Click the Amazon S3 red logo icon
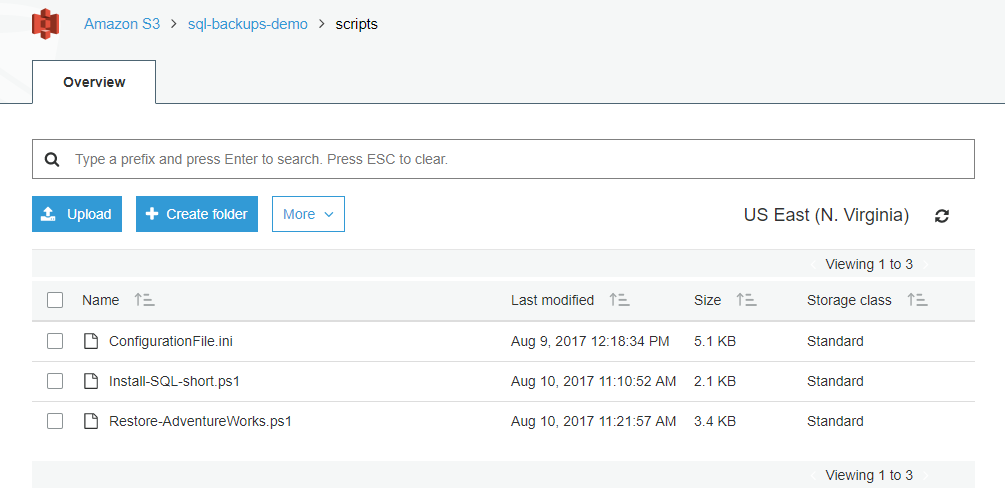Screen dimensions: 1005x488 click(46, 24)
